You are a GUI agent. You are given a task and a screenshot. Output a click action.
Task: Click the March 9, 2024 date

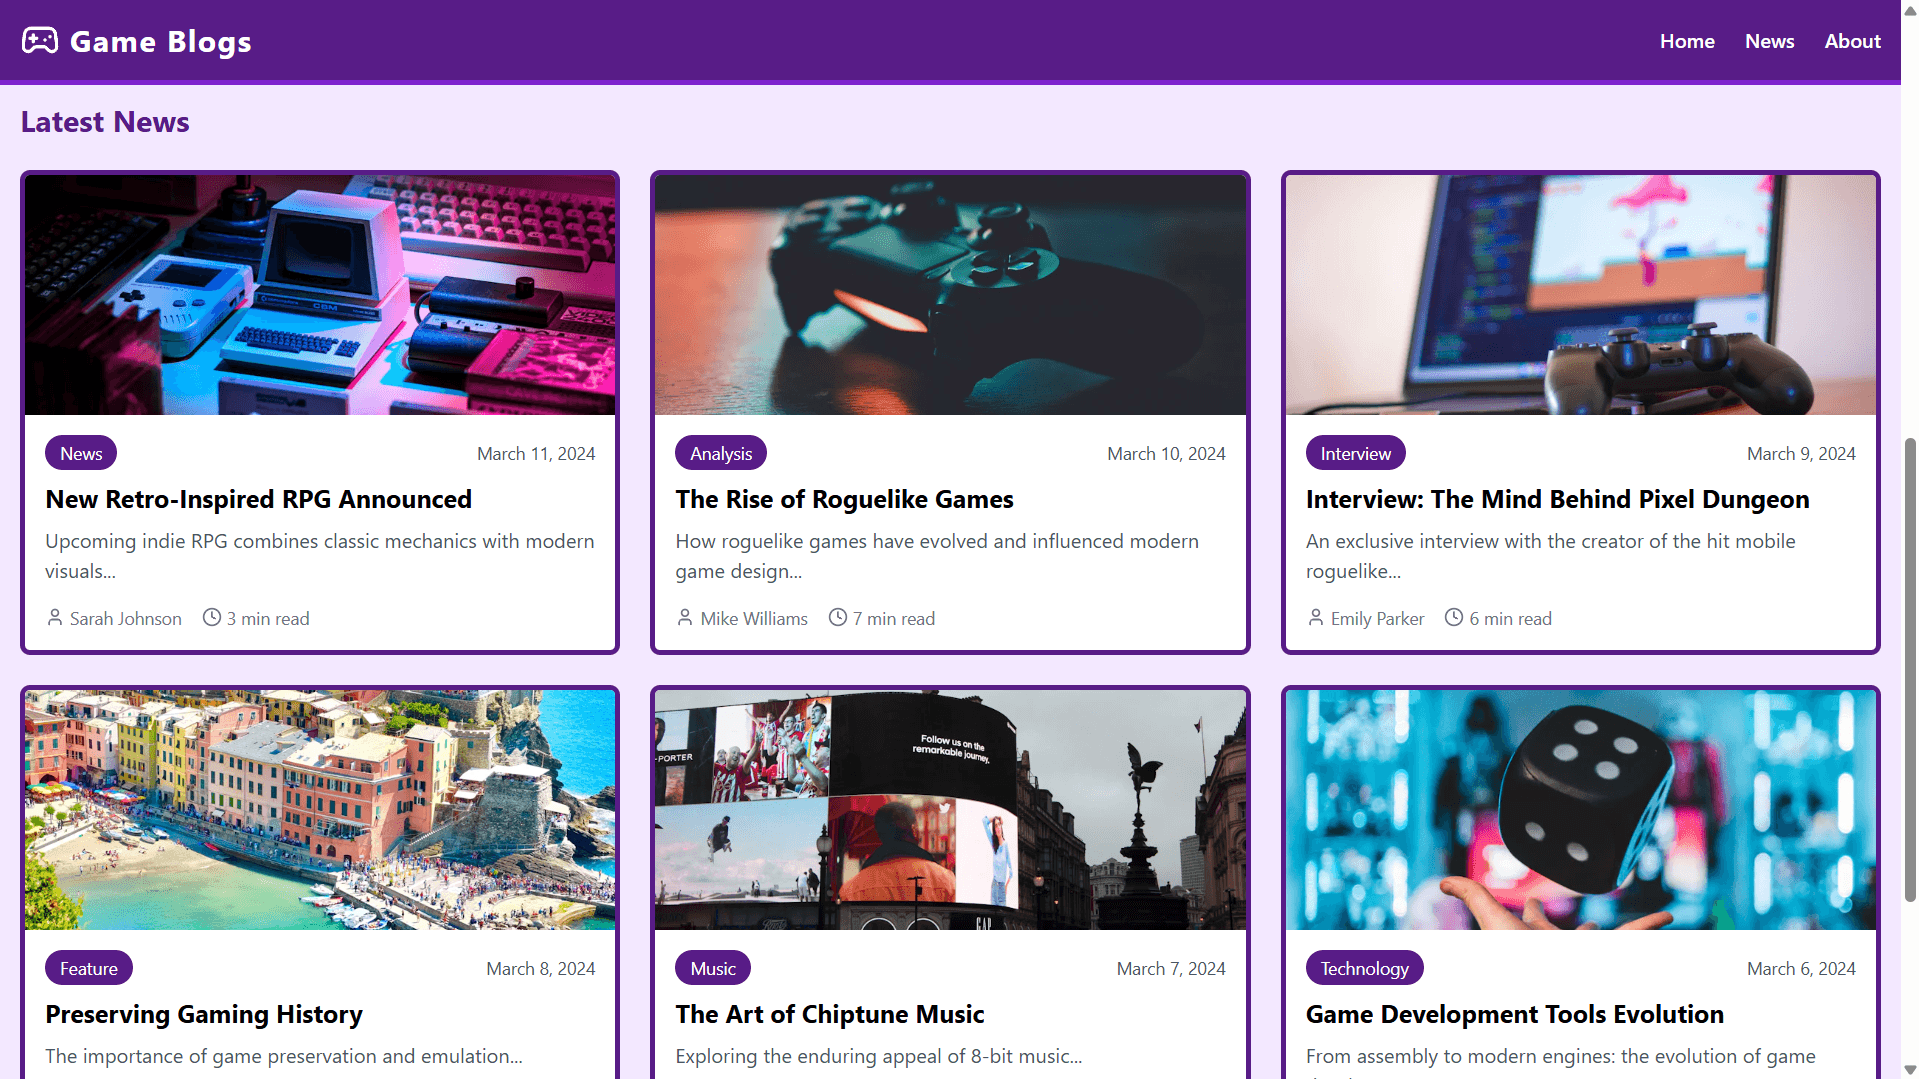1801,453
